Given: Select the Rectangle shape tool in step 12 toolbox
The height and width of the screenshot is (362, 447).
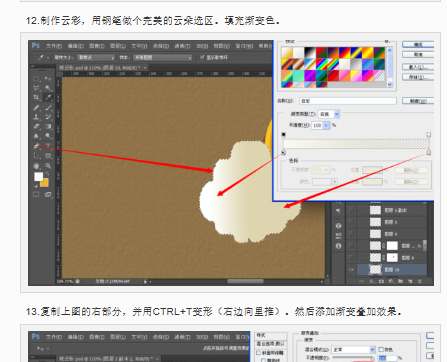Looking at the screenshot, I should pyautogui.click(x=48, y=155).
